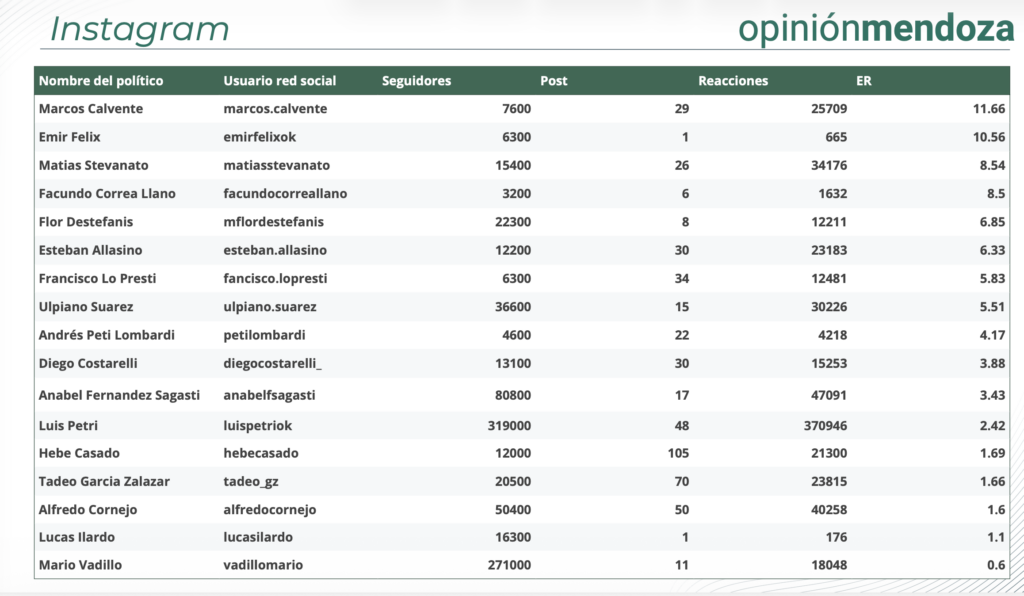Click the ER column header
This screenshot has width=1024, height=596.
(x=864, y=81)
